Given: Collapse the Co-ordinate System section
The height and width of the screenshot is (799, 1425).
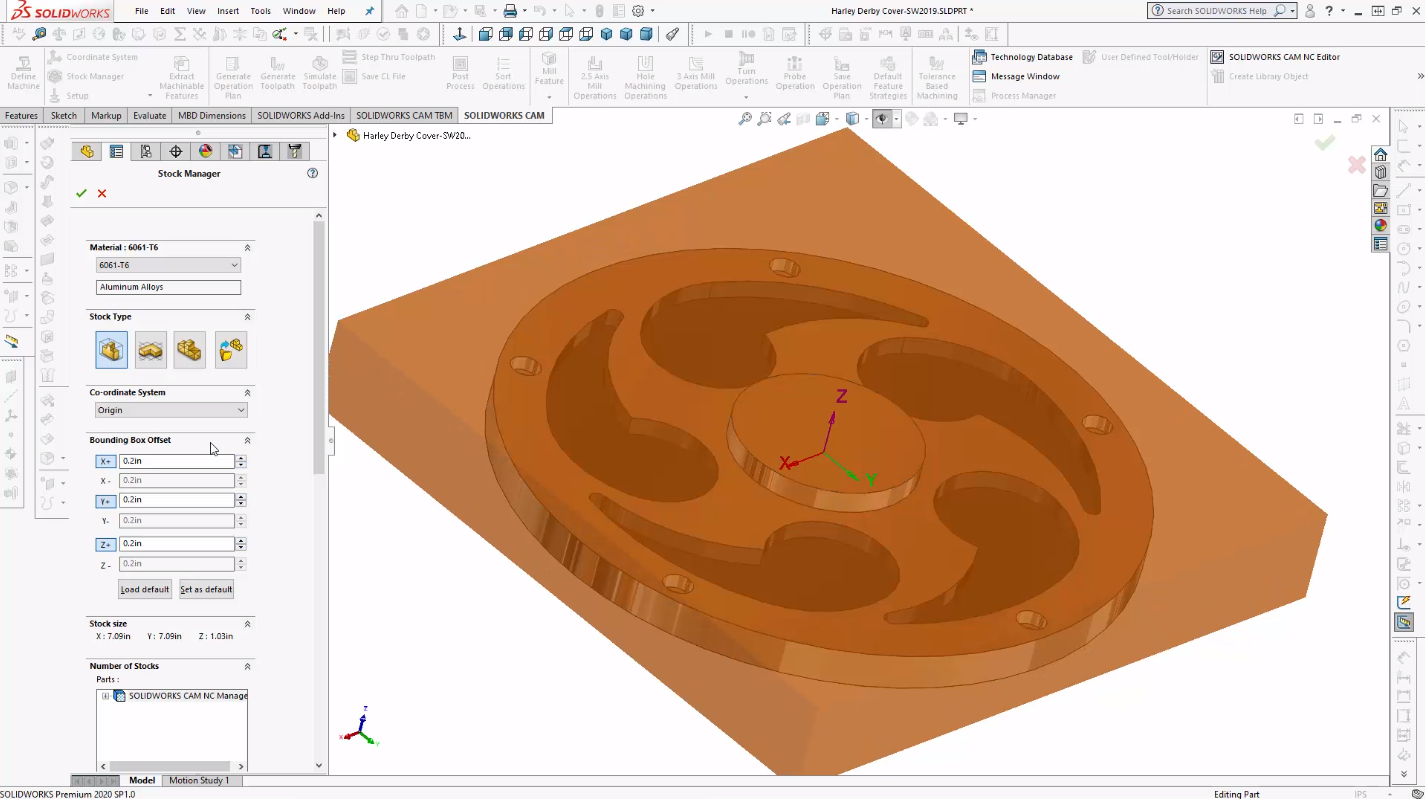Looking at the screenshot, I should (x=247, y=392).
